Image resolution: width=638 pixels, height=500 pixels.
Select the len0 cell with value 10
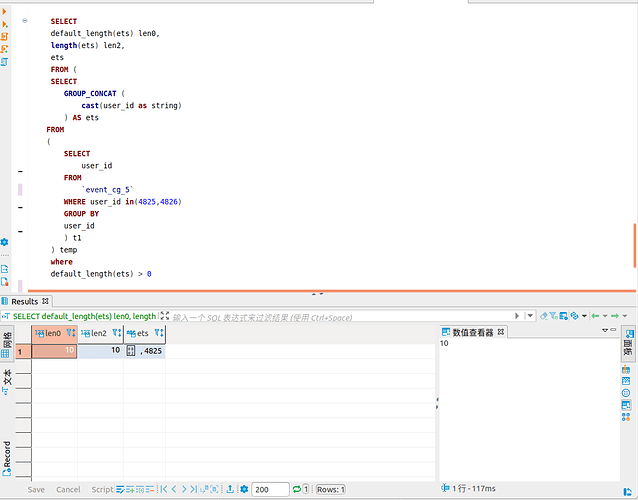(x=54, y=351)
